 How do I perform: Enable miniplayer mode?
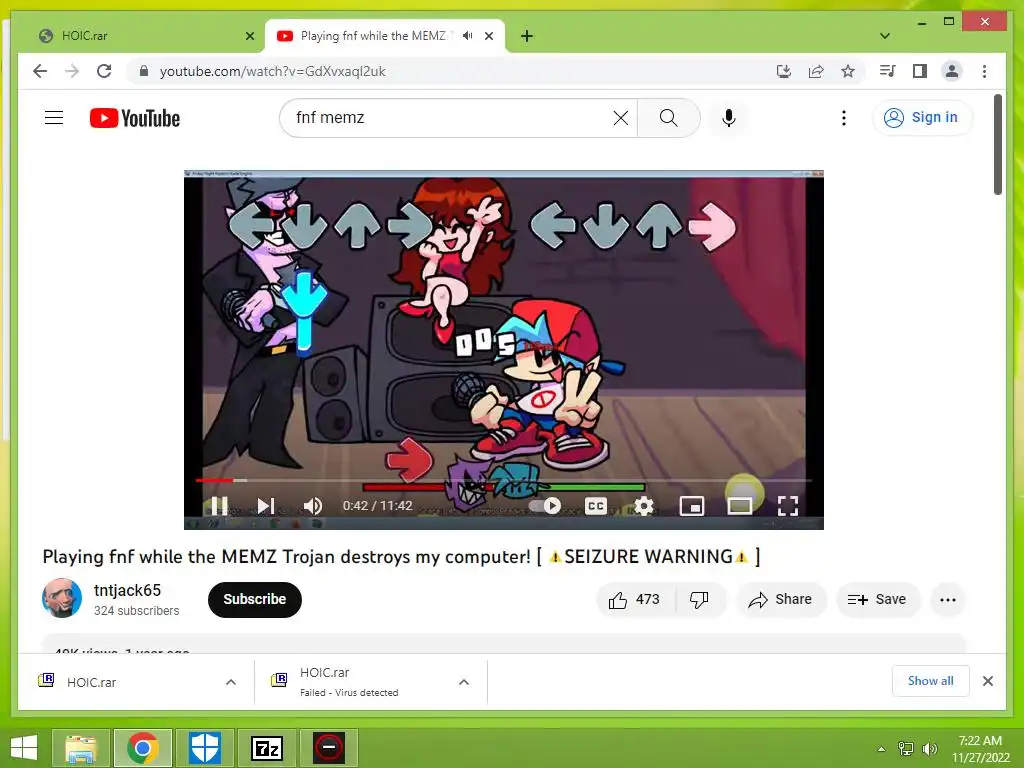tap(692, 505)
